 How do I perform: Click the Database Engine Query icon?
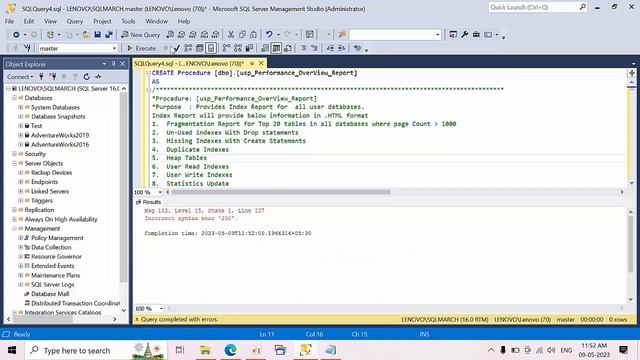click(170, 35)
